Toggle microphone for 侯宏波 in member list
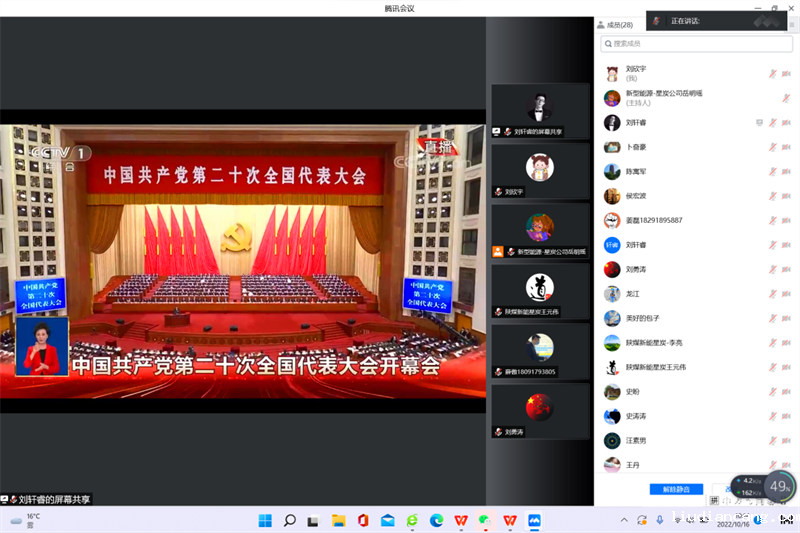Screen dimensions: 800x533 pos(772,196)
